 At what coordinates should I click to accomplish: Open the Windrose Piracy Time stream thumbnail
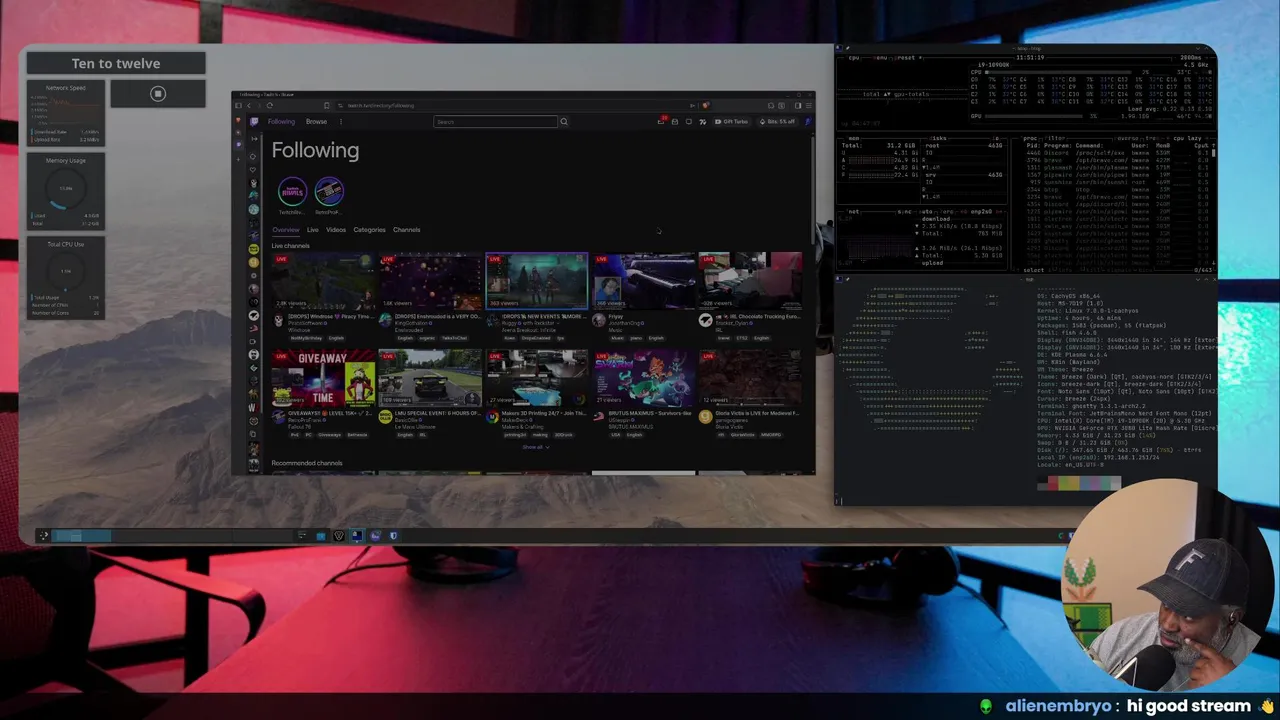pos(323,281)
